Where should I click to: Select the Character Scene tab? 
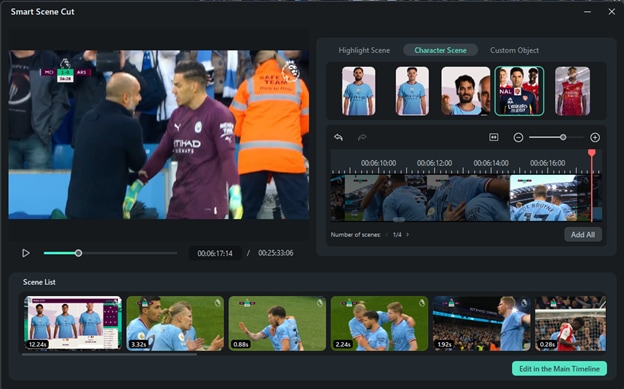[x=440, y=50]
